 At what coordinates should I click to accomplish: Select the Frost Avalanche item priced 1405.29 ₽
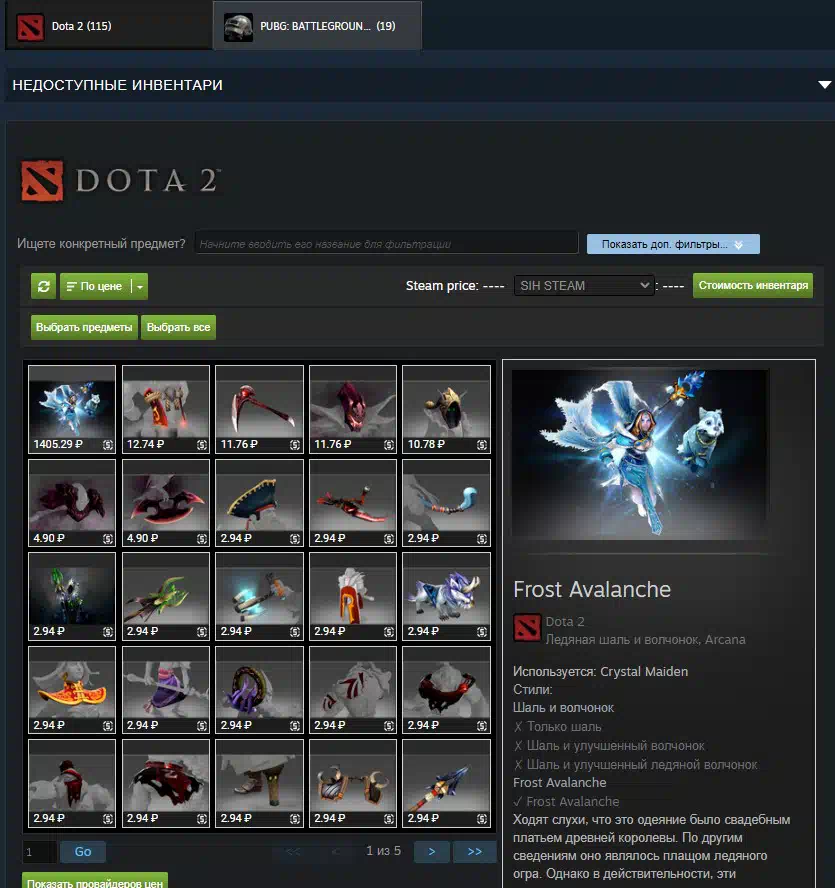pyautogui.click(x=72, y=409)
